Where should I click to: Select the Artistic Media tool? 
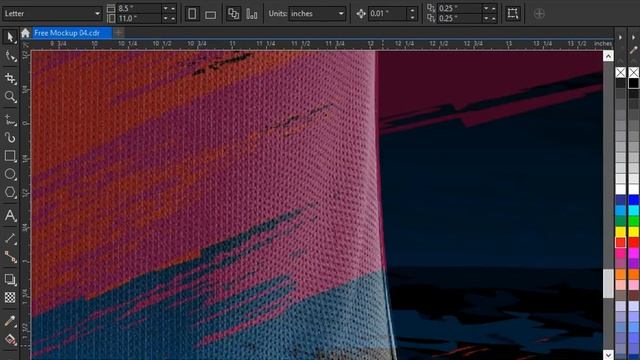10,138
